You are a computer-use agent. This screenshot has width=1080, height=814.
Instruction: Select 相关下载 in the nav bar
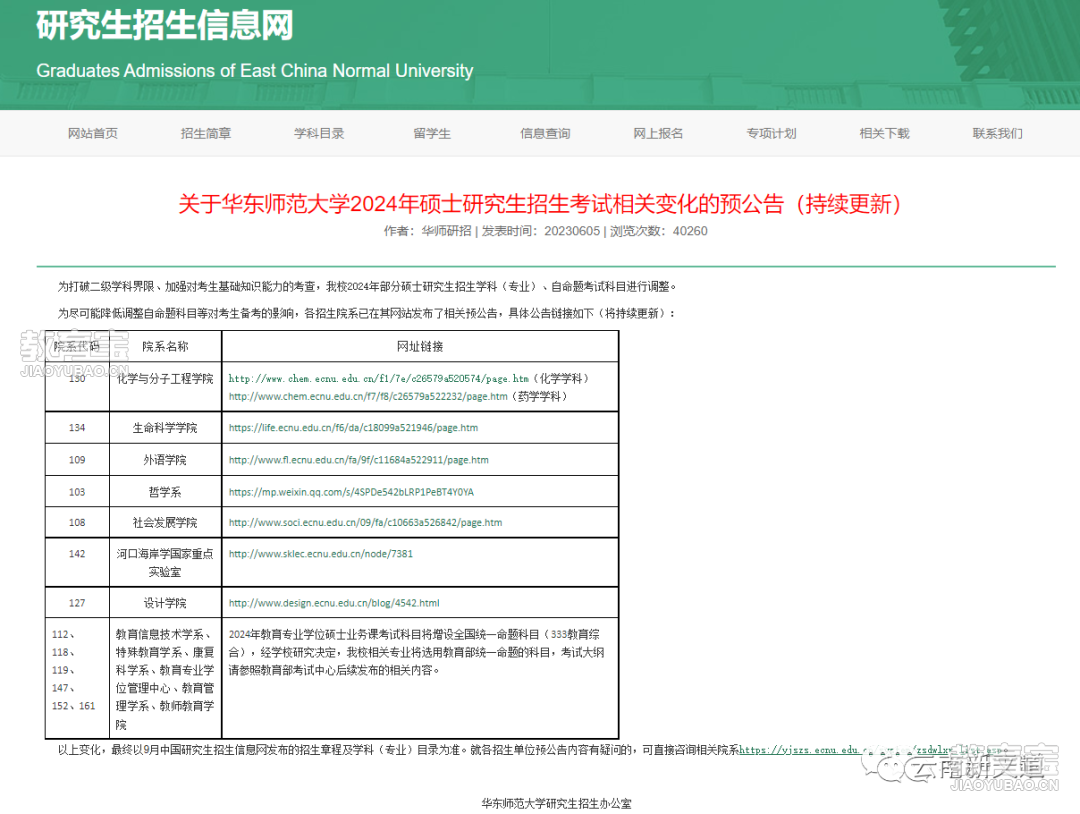point(884,134)
